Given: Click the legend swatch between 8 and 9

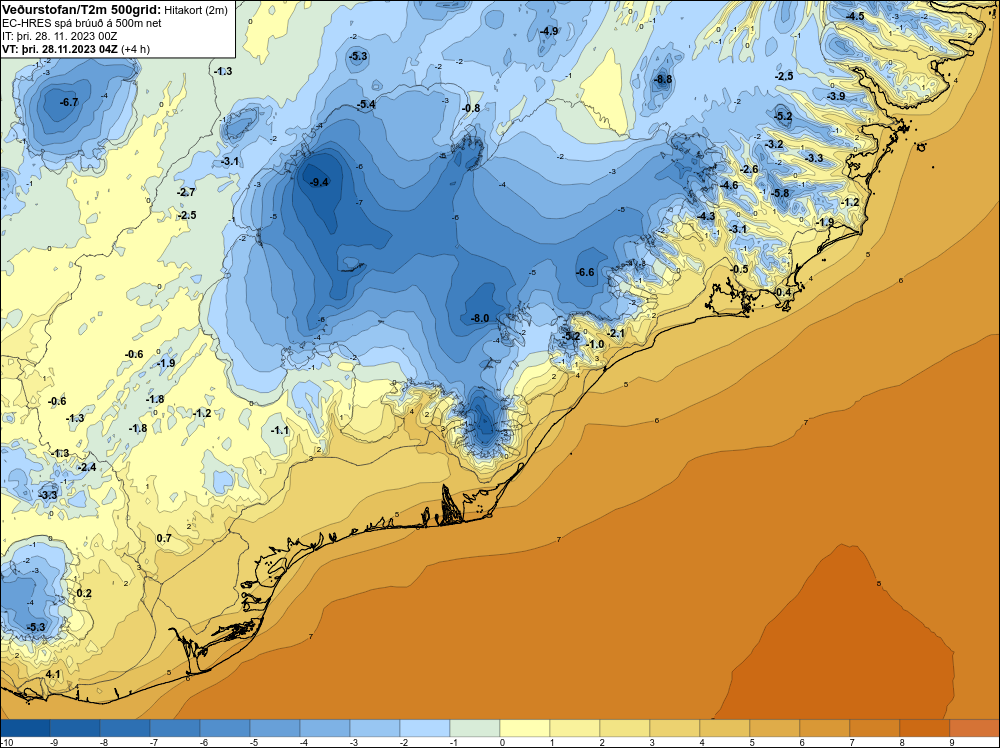Looking at the screenshot, I should [925, 728].
